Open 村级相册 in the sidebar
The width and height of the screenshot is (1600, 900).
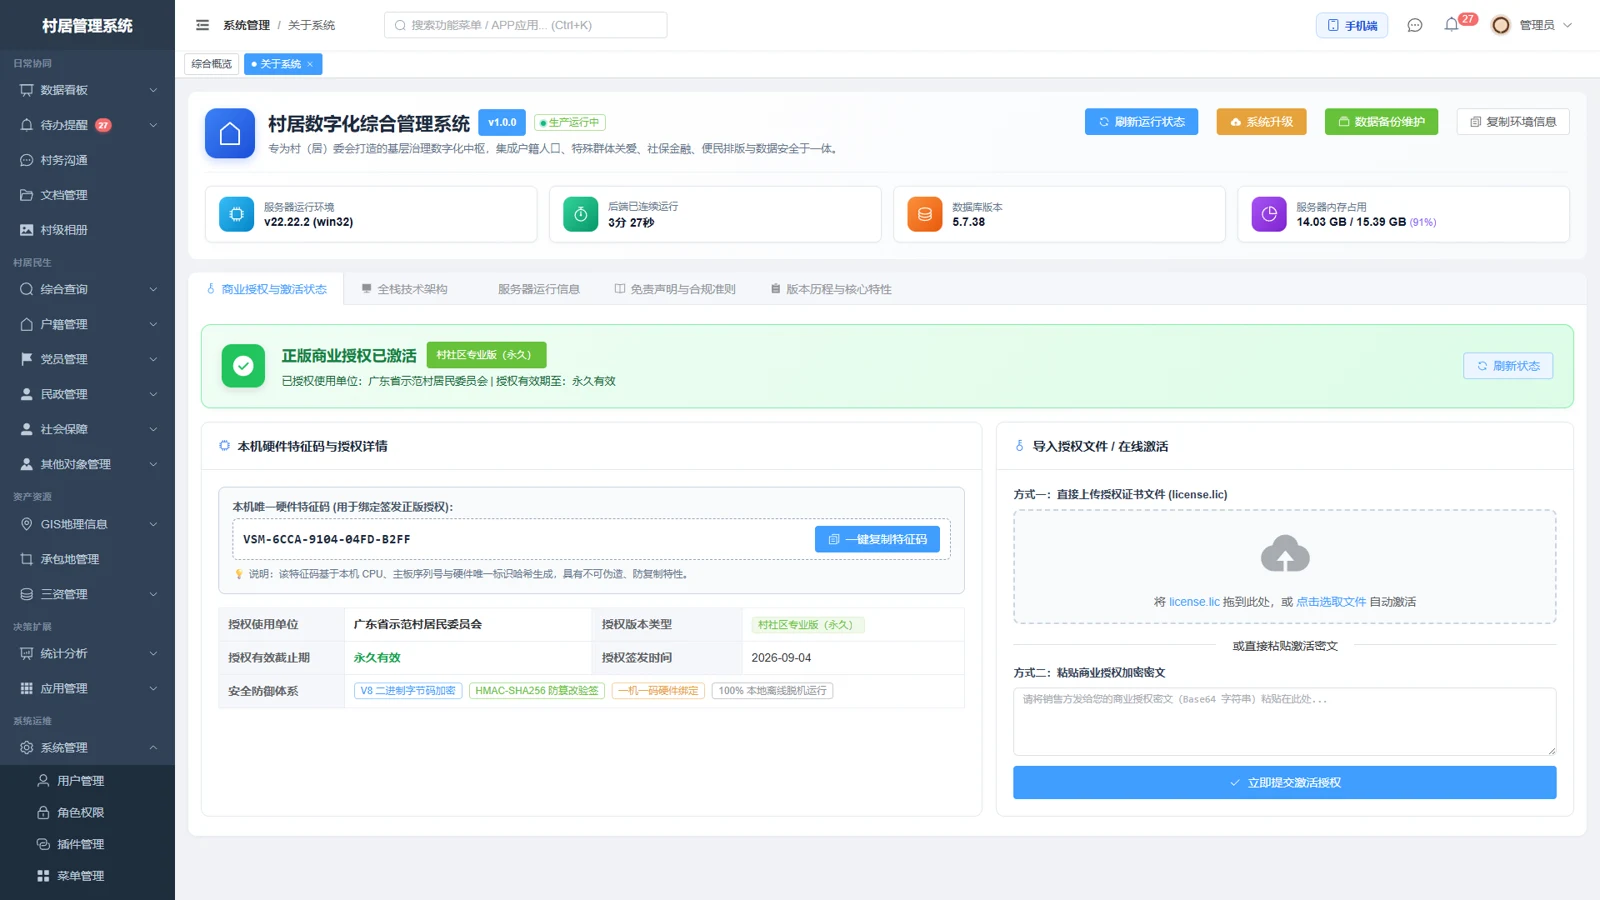(87, 230)
